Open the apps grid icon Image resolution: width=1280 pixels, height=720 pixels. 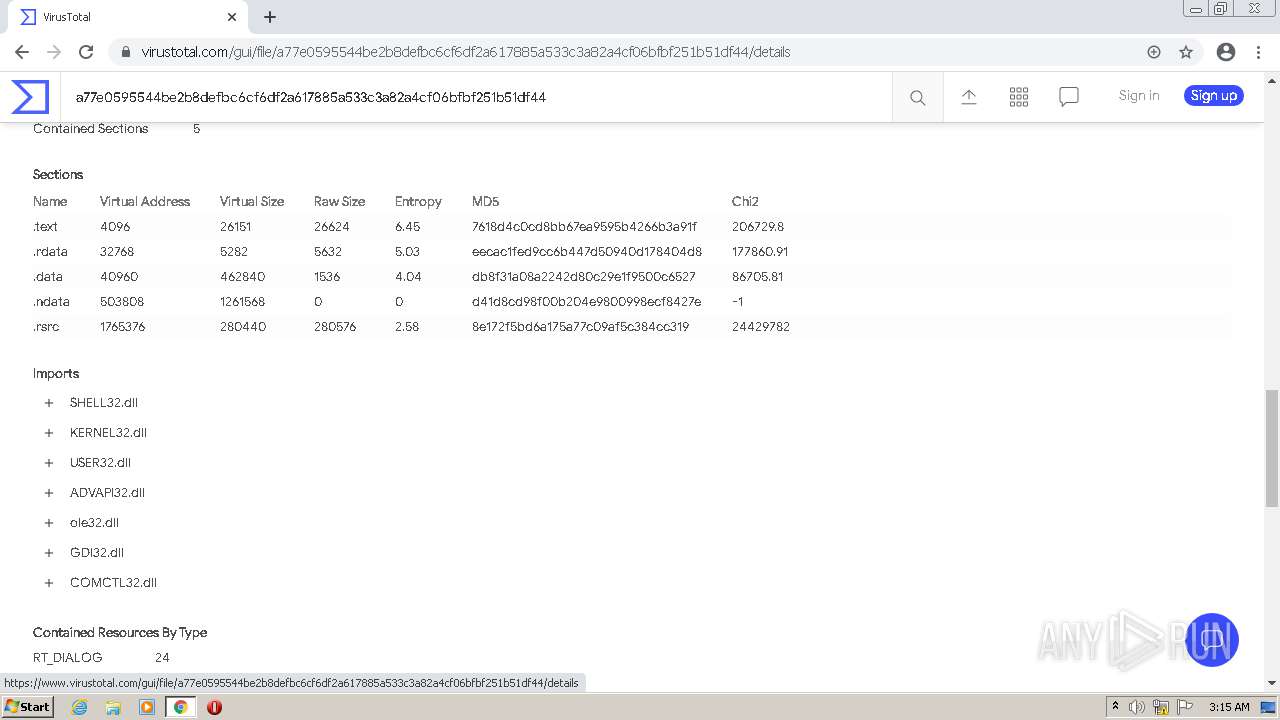(x=1019, y=97)
